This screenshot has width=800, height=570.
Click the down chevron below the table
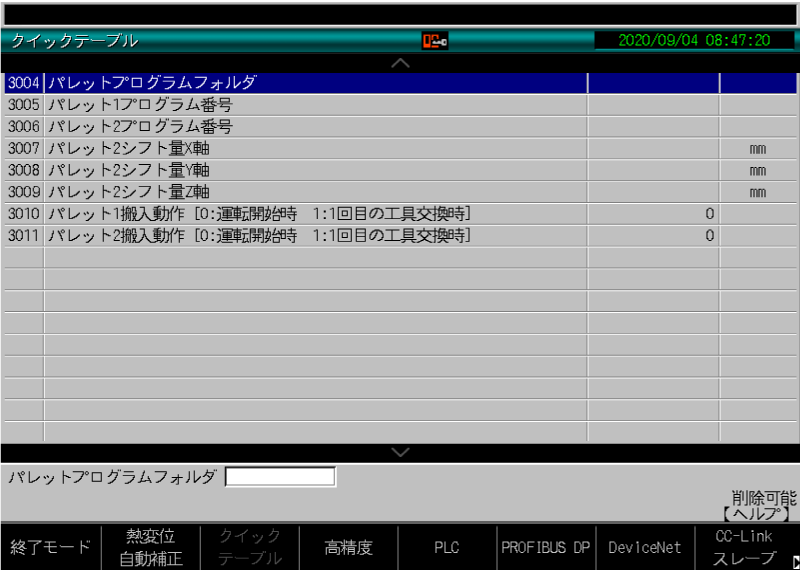click(x=401, y=453)
